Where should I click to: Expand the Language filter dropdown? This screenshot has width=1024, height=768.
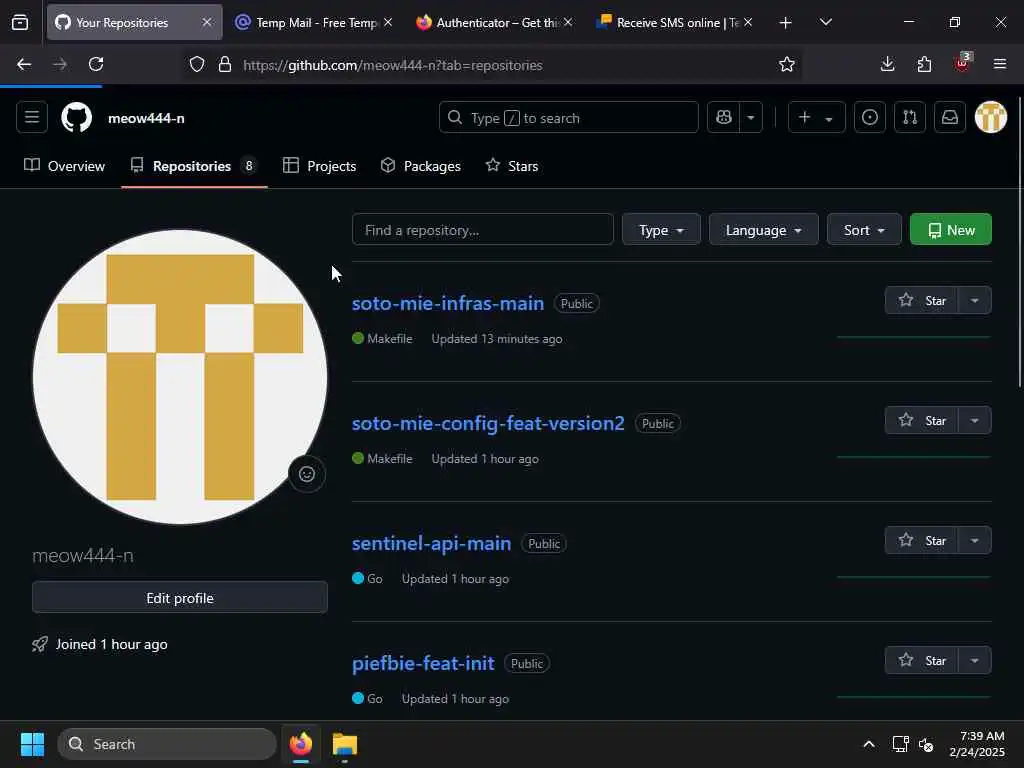tap(763, 230)
